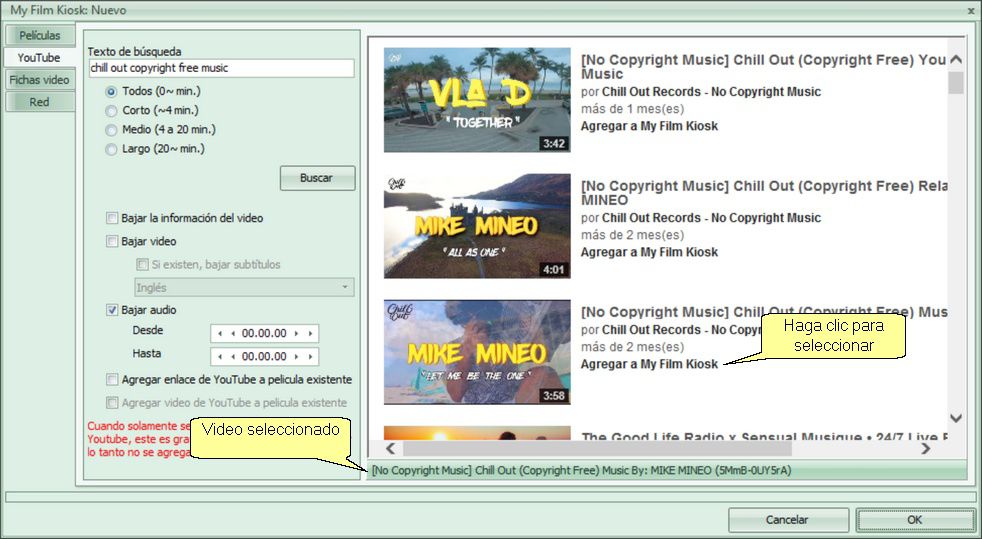Click Desde field leftmost back arrow
Image resolution: width=982 pixels, height=539 pixels.
[x=219, y=334]
